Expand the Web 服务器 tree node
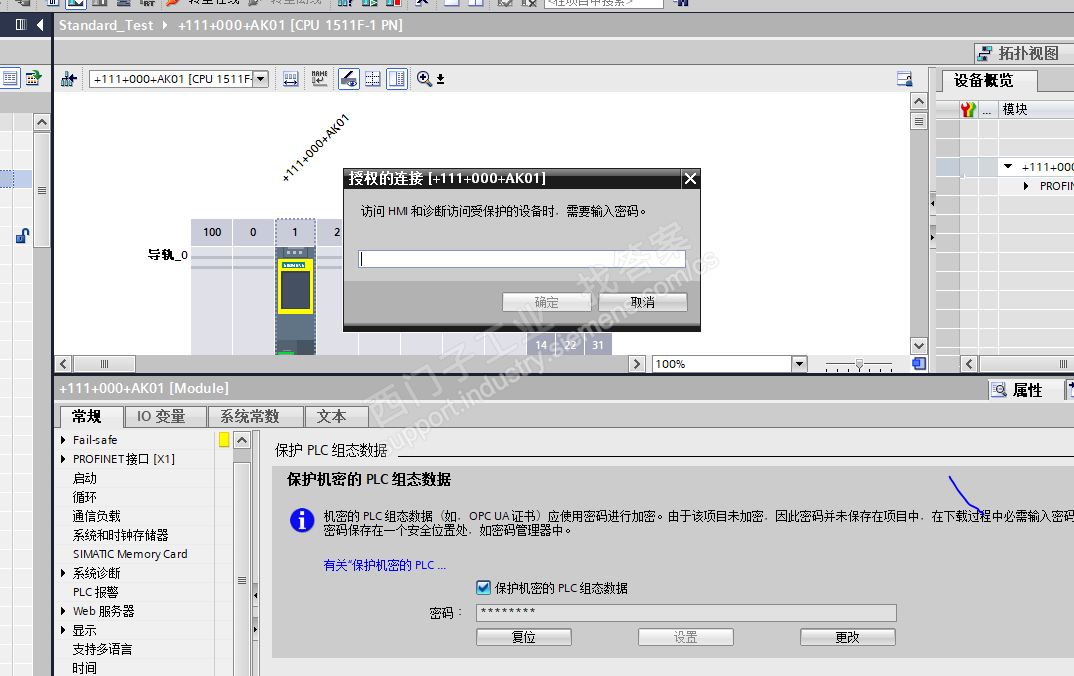1074x676 pixels. (x=63, y=611)
